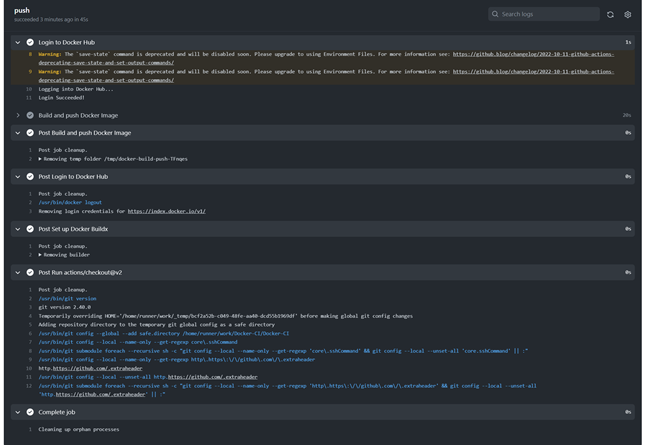The width and height of the screenshot is (645, 446).
Task: Click the '/usr/bin/git version' log line
Action: tap(67, 298)
